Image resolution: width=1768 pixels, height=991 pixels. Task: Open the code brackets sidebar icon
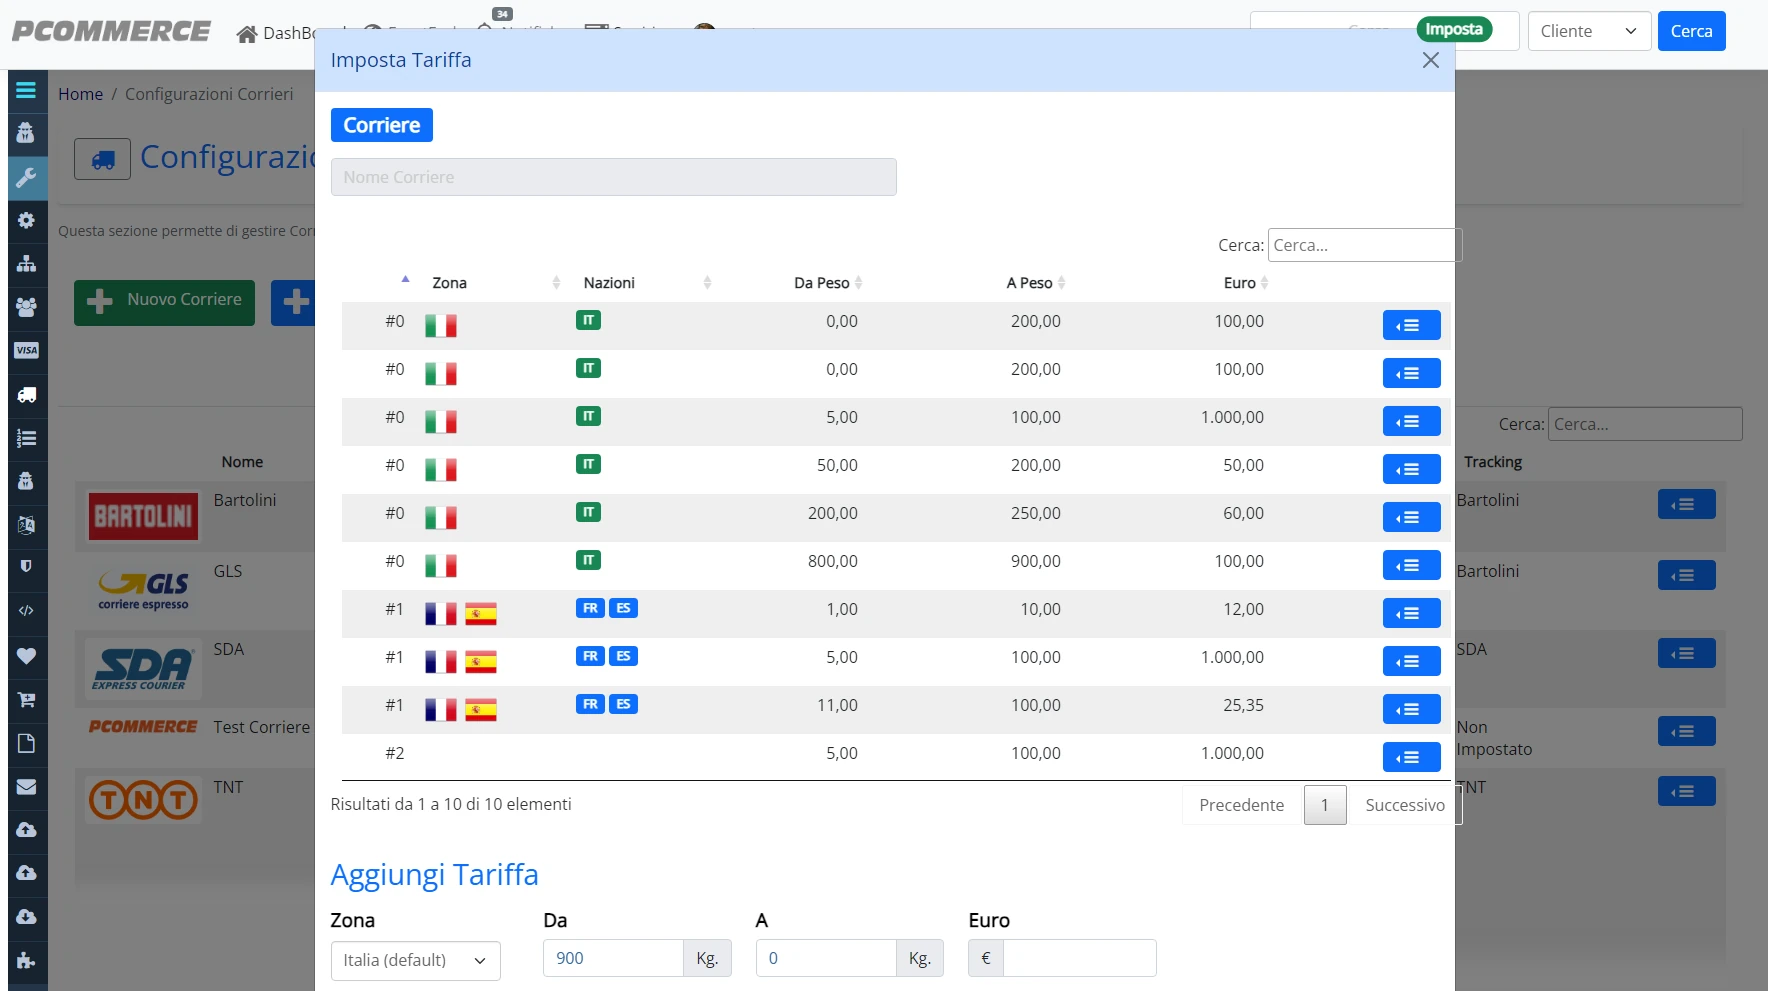point(26,610)
